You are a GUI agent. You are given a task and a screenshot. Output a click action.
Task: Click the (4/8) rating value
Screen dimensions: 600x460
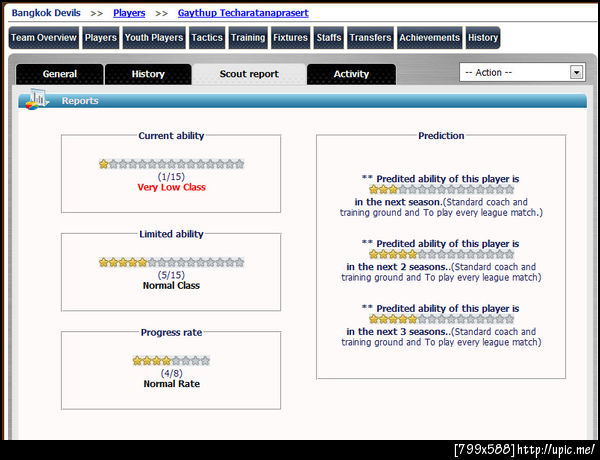pos(171,373)
